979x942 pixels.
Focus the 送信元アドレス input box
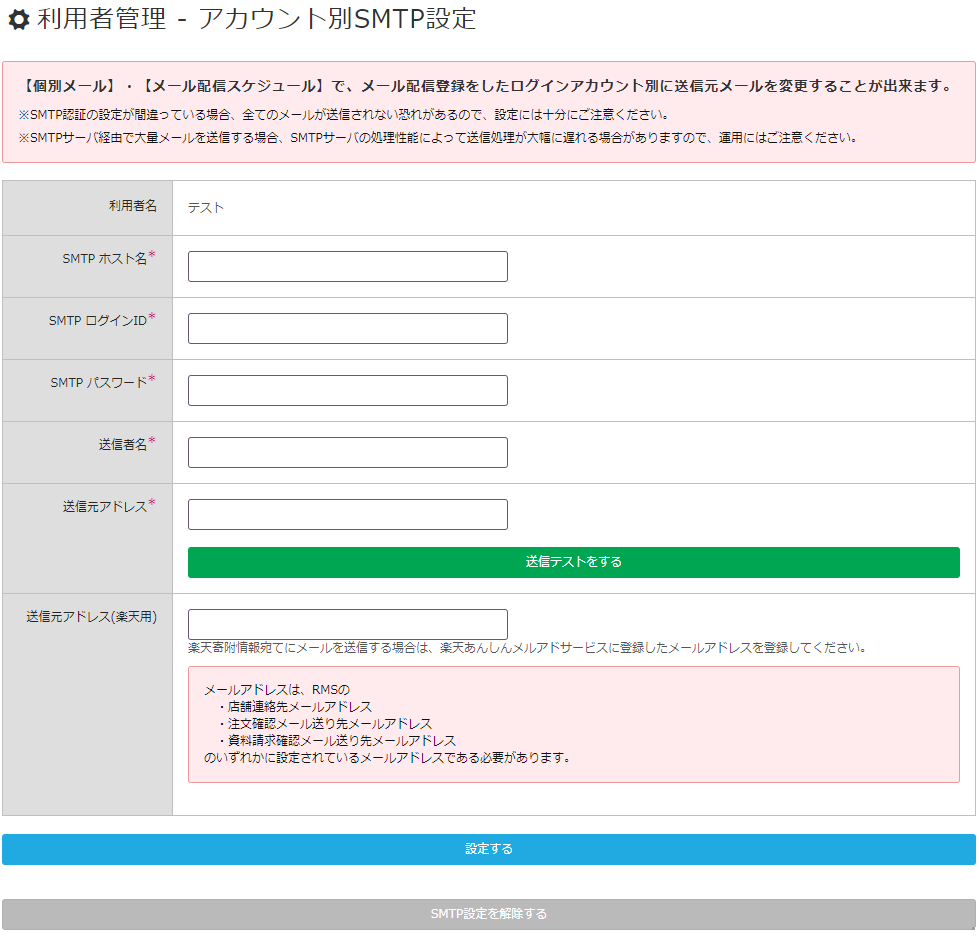click(x=347, y=515)
